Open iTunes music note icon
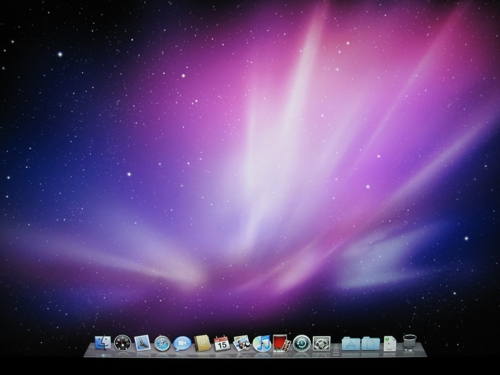Screen dimensions: 500x375 (262, 344)
